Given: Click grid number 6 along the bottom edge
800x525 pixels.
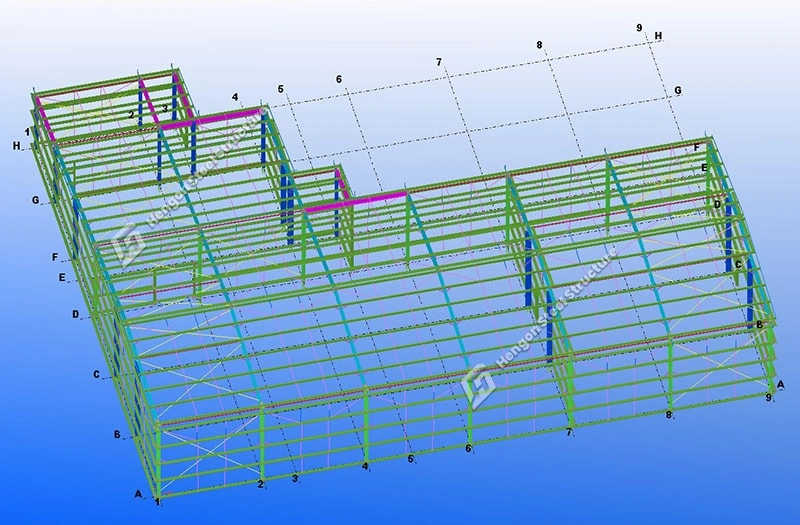Looking at the screenshot, I should point(468,449).
